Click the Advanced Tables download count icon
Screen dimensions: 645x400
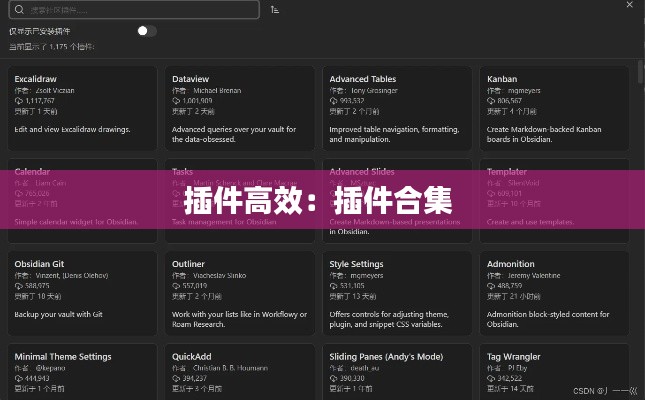click(x=333, y=101)
